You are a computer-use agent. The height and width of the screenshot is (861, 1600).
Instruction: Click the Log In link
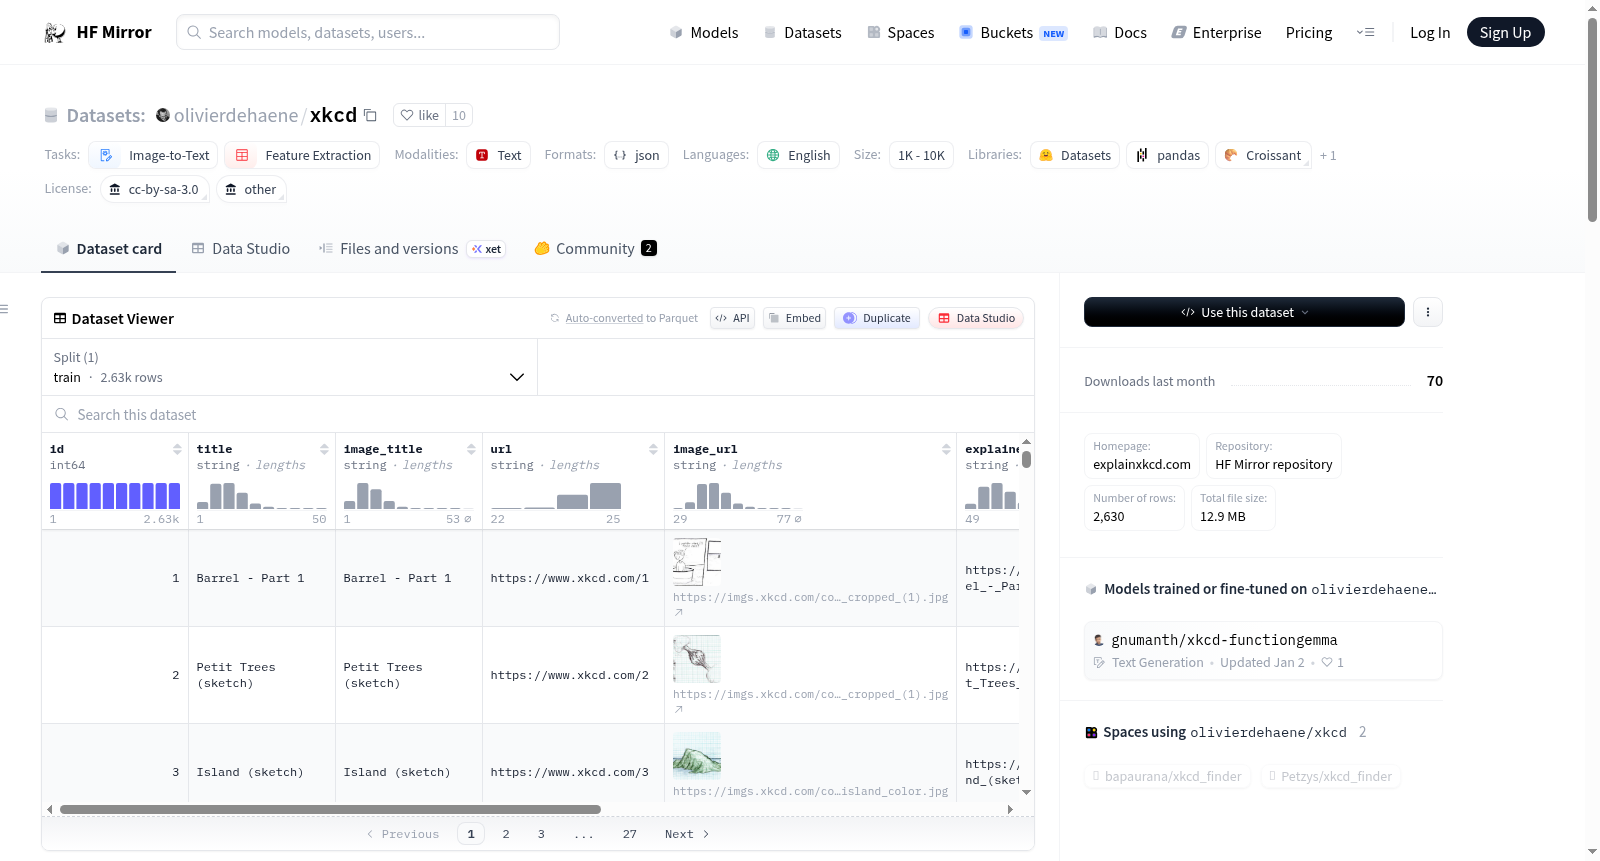[1430, 33]
